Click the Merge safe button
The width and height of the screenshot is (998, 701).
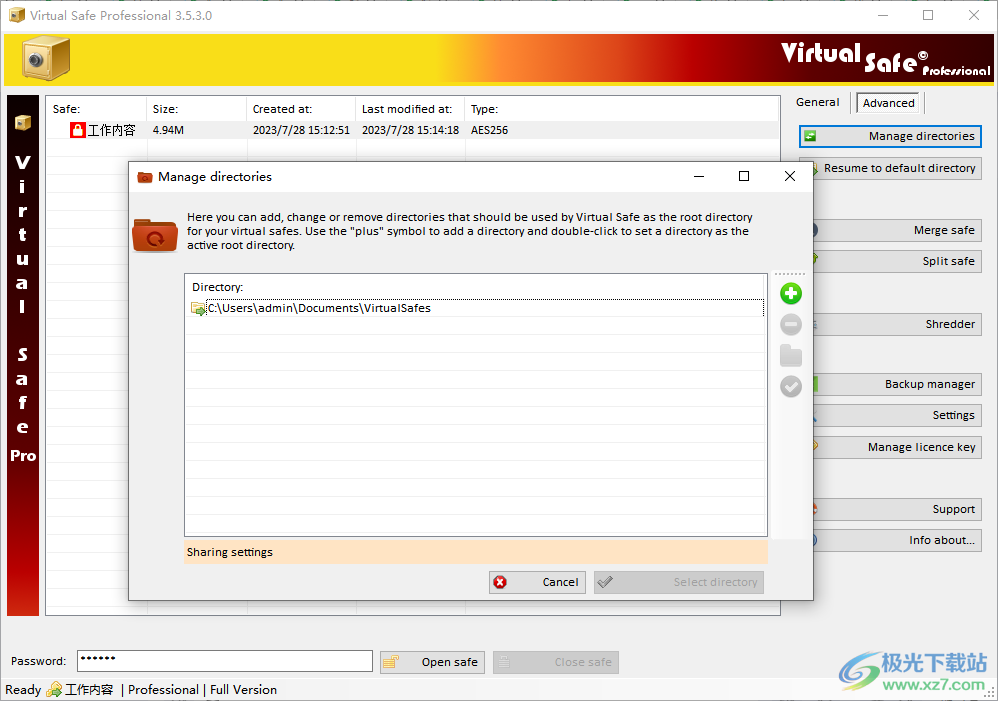[897, 230]
